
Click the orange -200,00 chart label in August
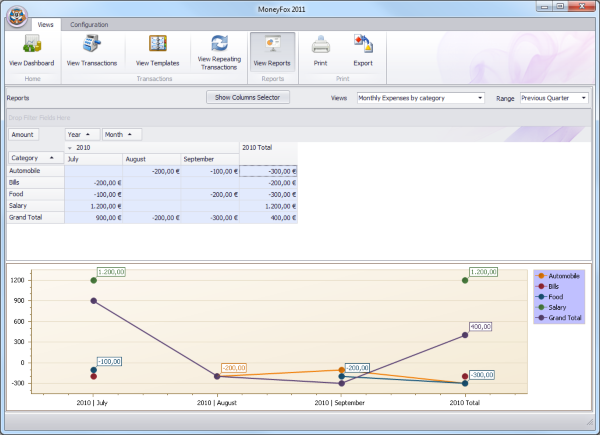pos(234,368)
